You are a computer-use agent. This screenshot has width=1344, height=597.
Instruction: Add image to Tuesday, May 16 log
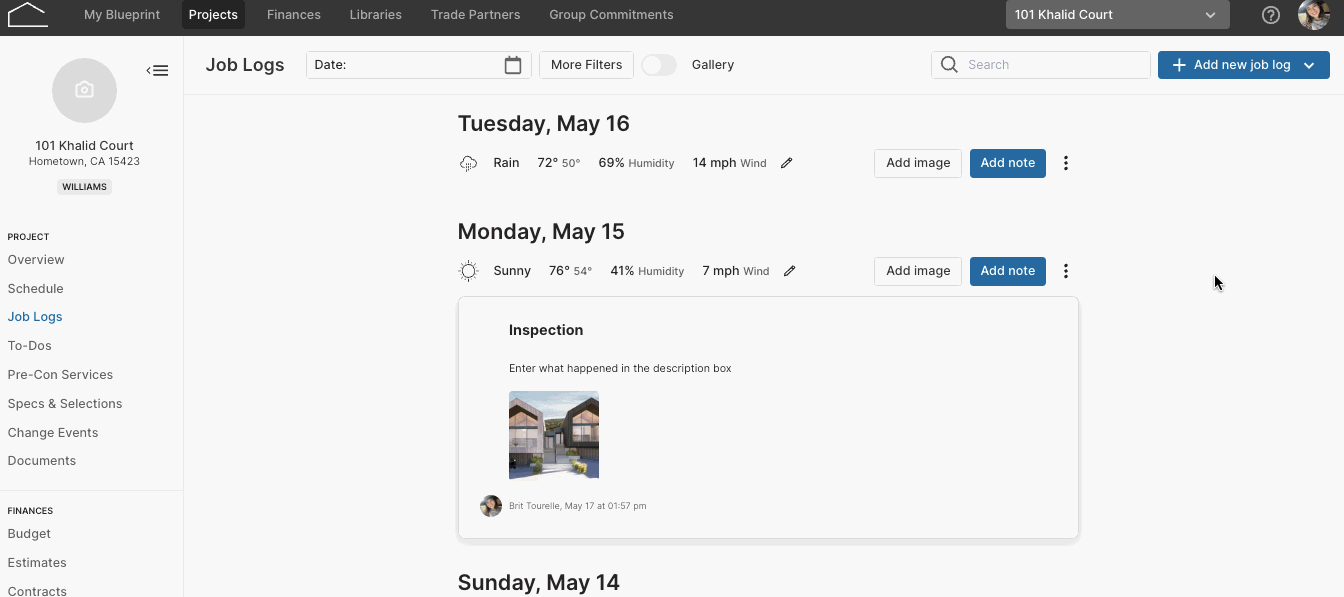918,163
